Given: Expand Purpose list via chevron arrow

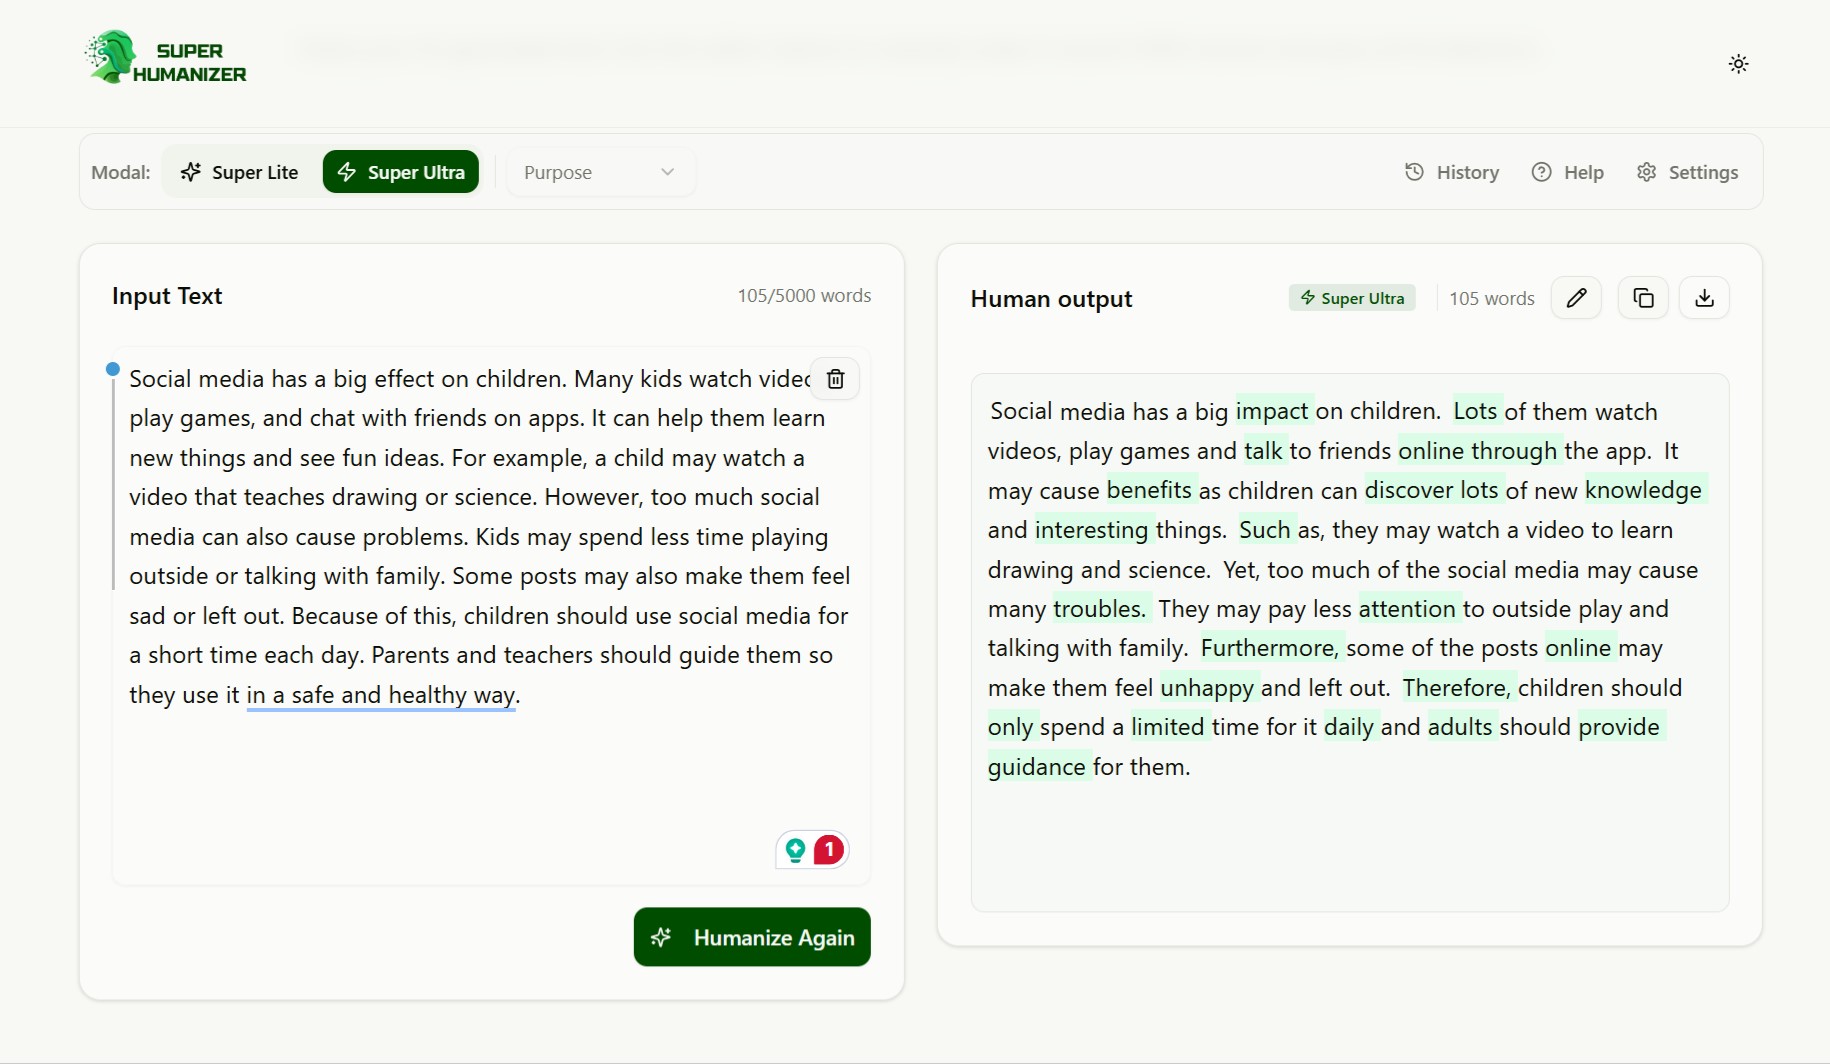Looking at the screenshot, I should point(667,172).
